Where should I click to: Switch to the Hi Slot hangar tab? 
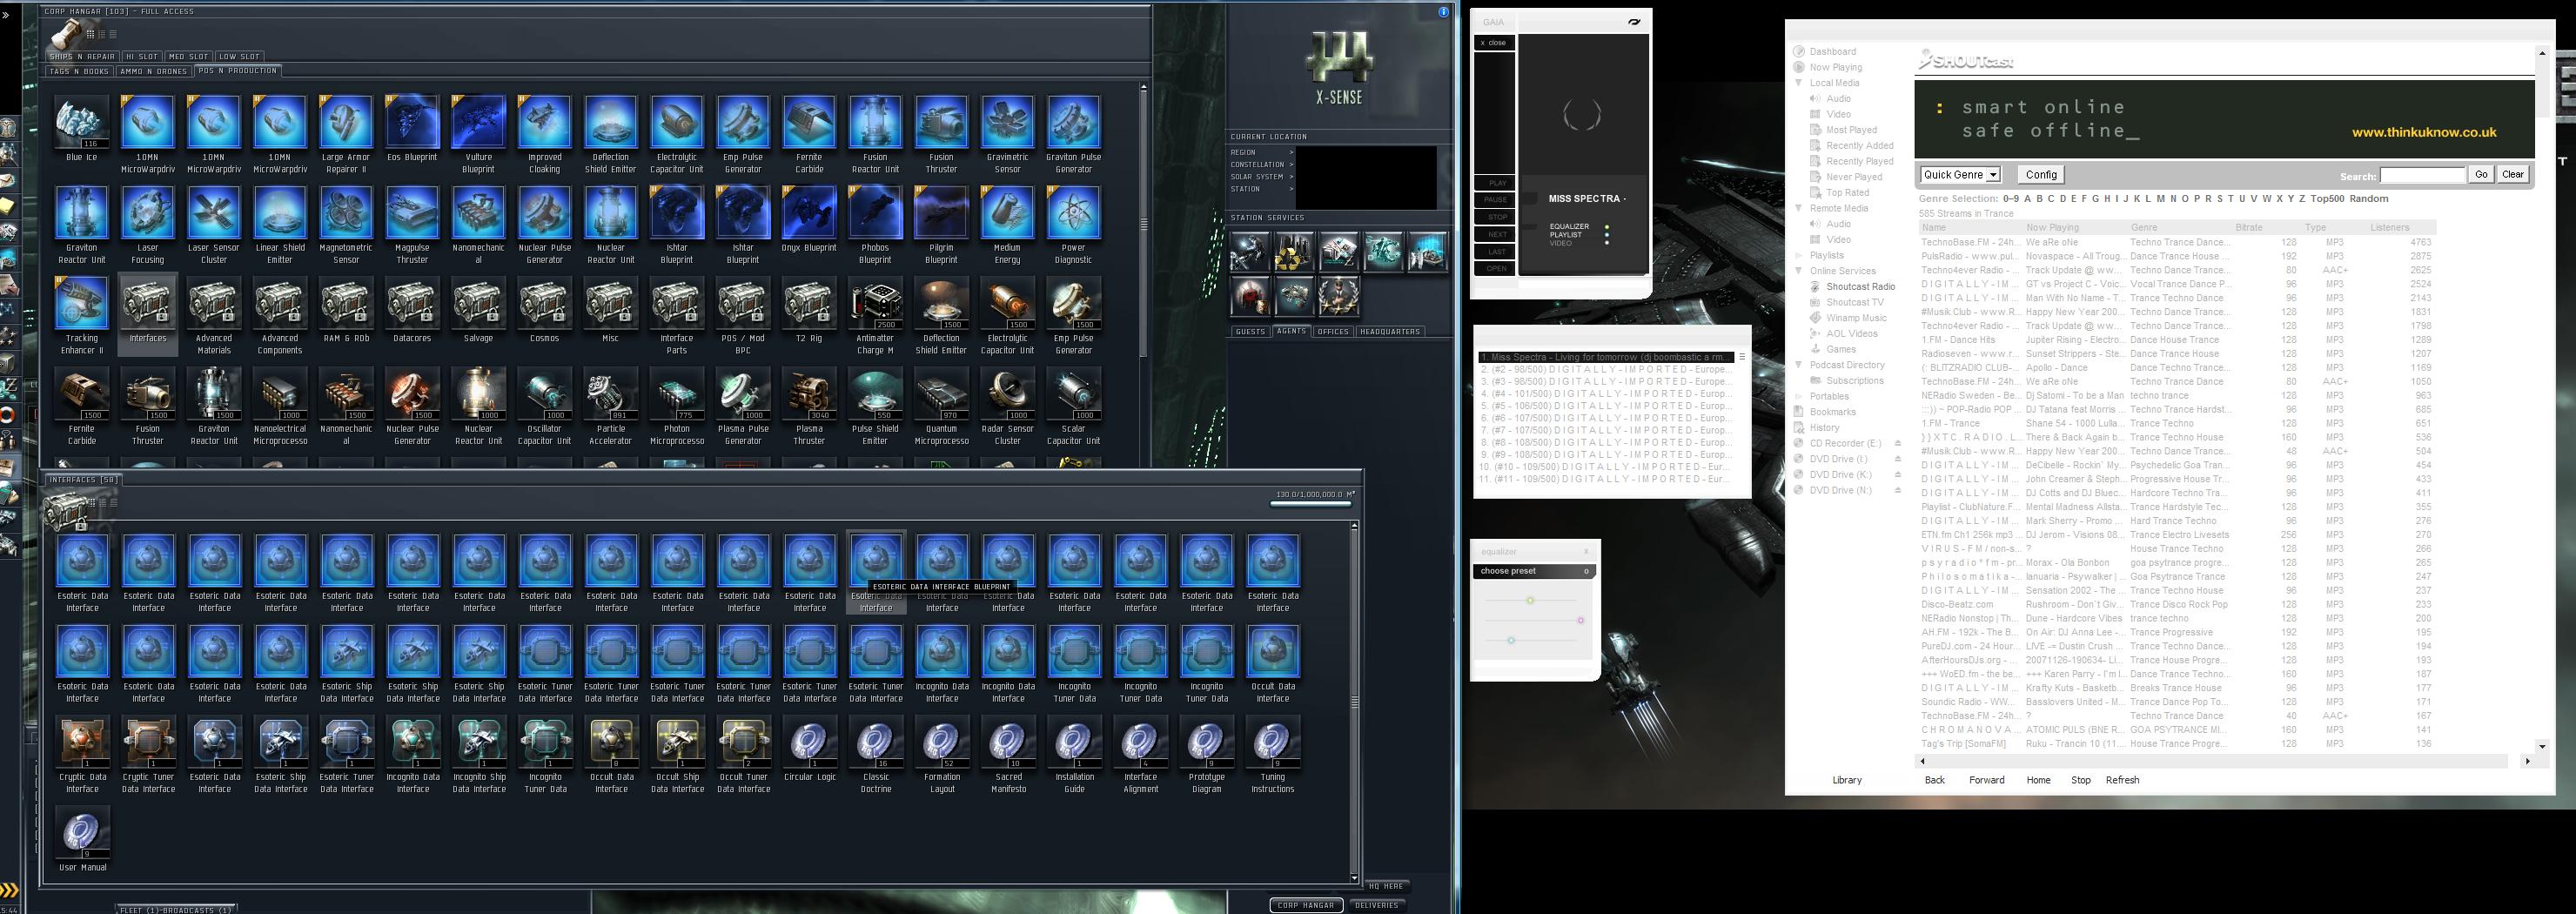[x=142, y=57]
